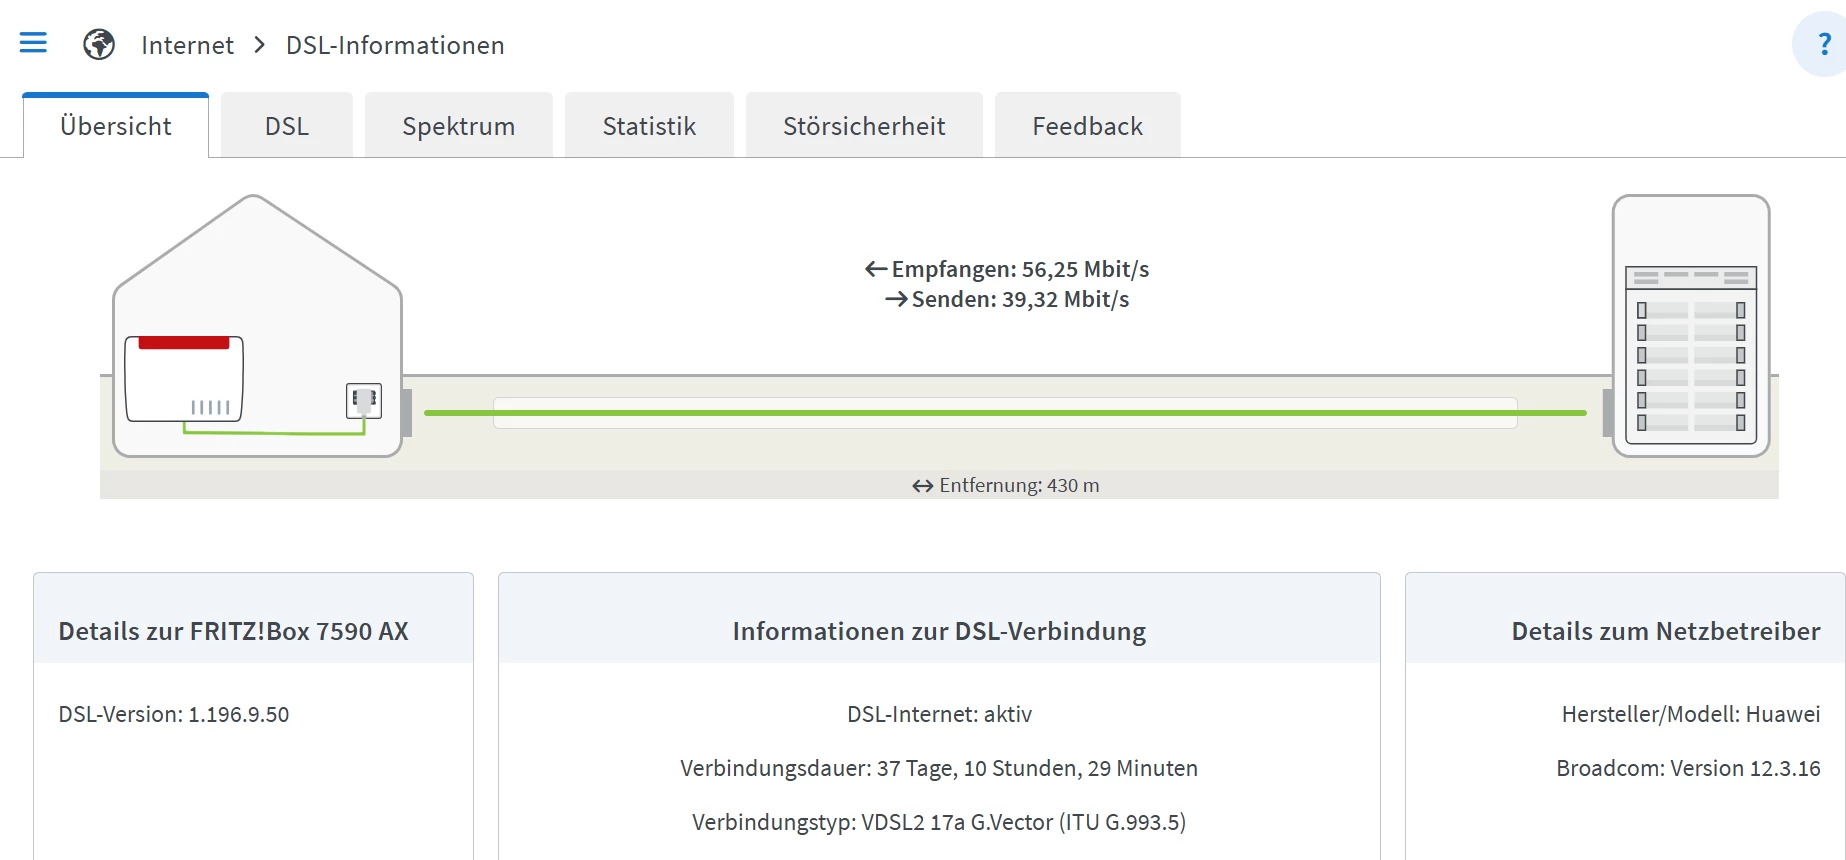The width and height of the screenshot is (1846, 860).
Task: Click the wall socket icon in house
Action: [364, 400]
